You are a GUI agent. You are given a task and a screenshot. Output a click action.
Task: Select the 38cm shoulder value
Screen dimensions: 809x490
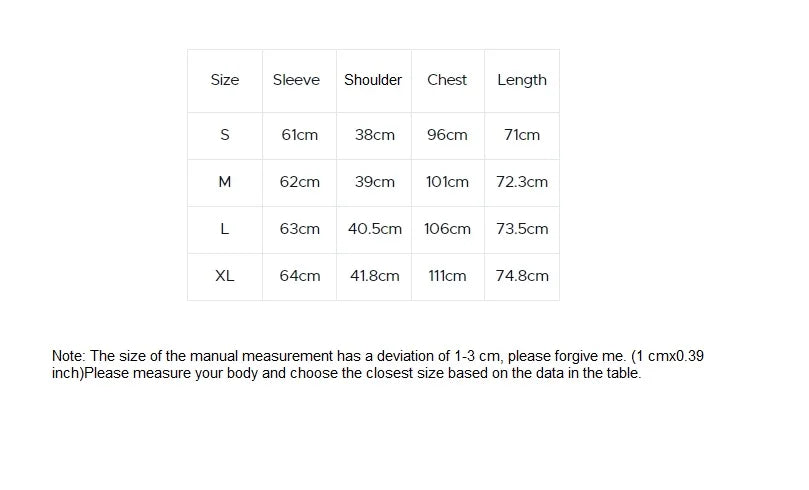pyautogui.click(x=375, y=135)
